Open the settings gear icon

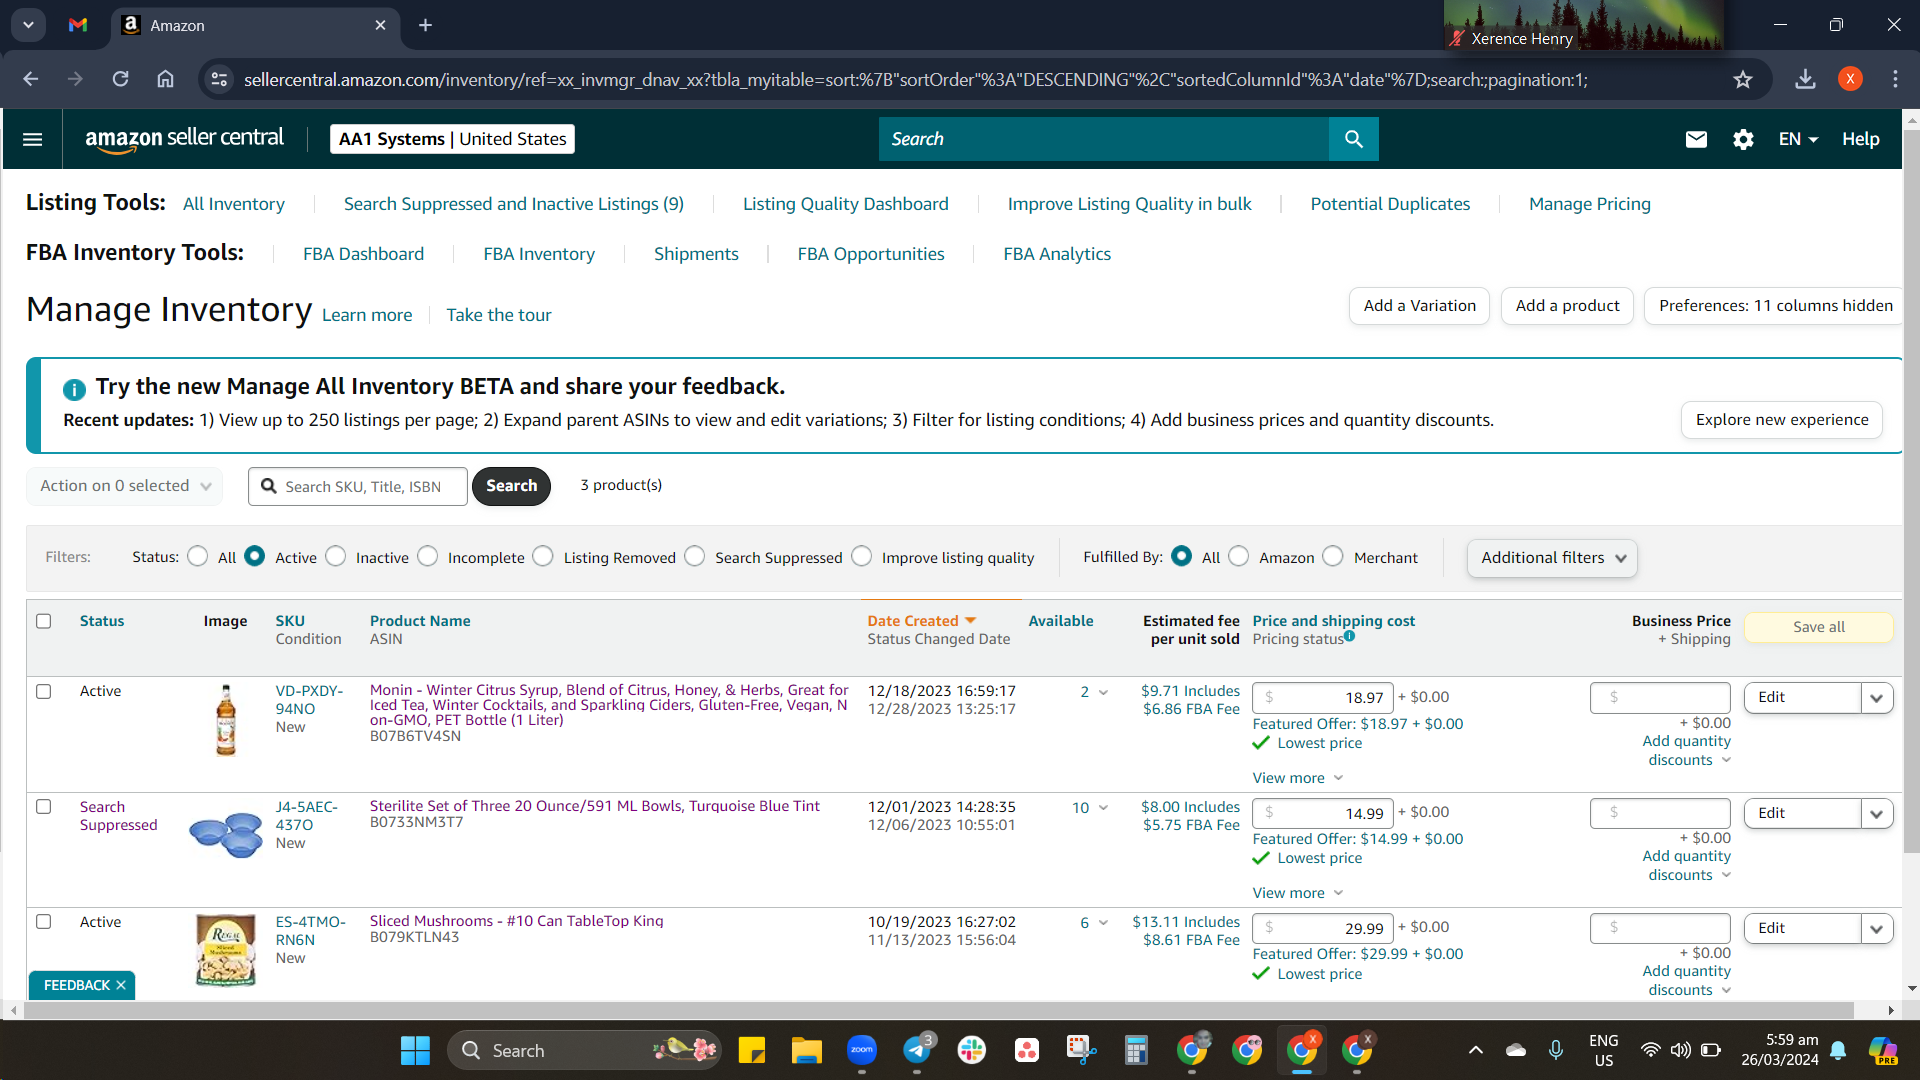click(x=1743, y=139)
